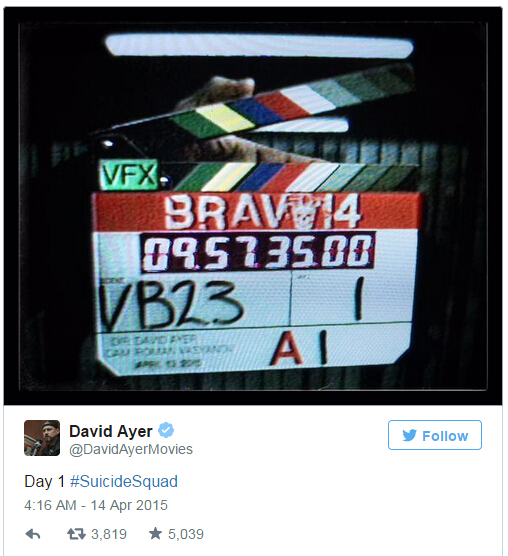The height and width of the screenshot is (556, 508).
Task: Click the 09573500 timecode display
Action: click(258, 253)
